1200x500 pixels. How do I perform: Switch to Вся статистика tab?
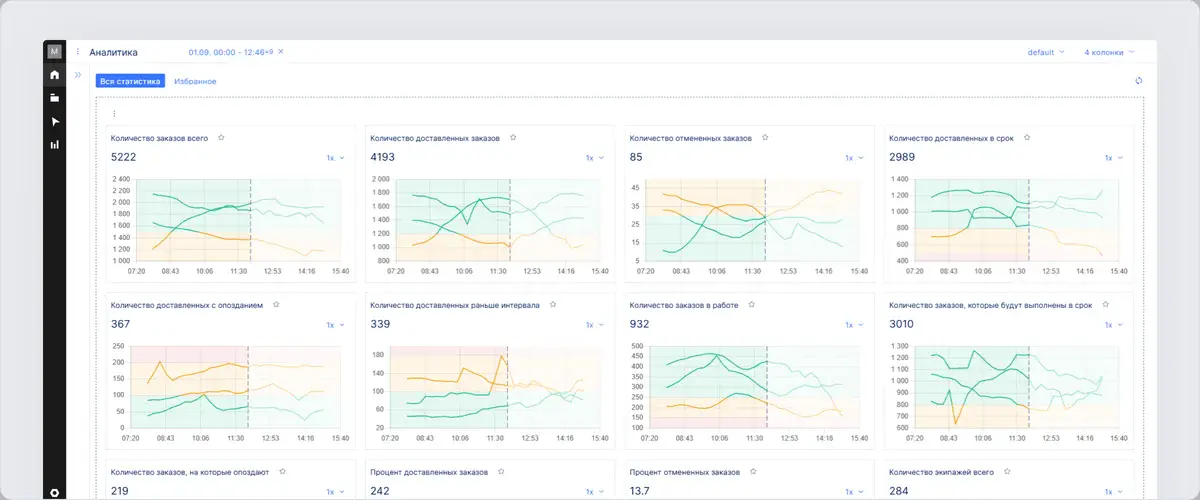pos(131,81)
